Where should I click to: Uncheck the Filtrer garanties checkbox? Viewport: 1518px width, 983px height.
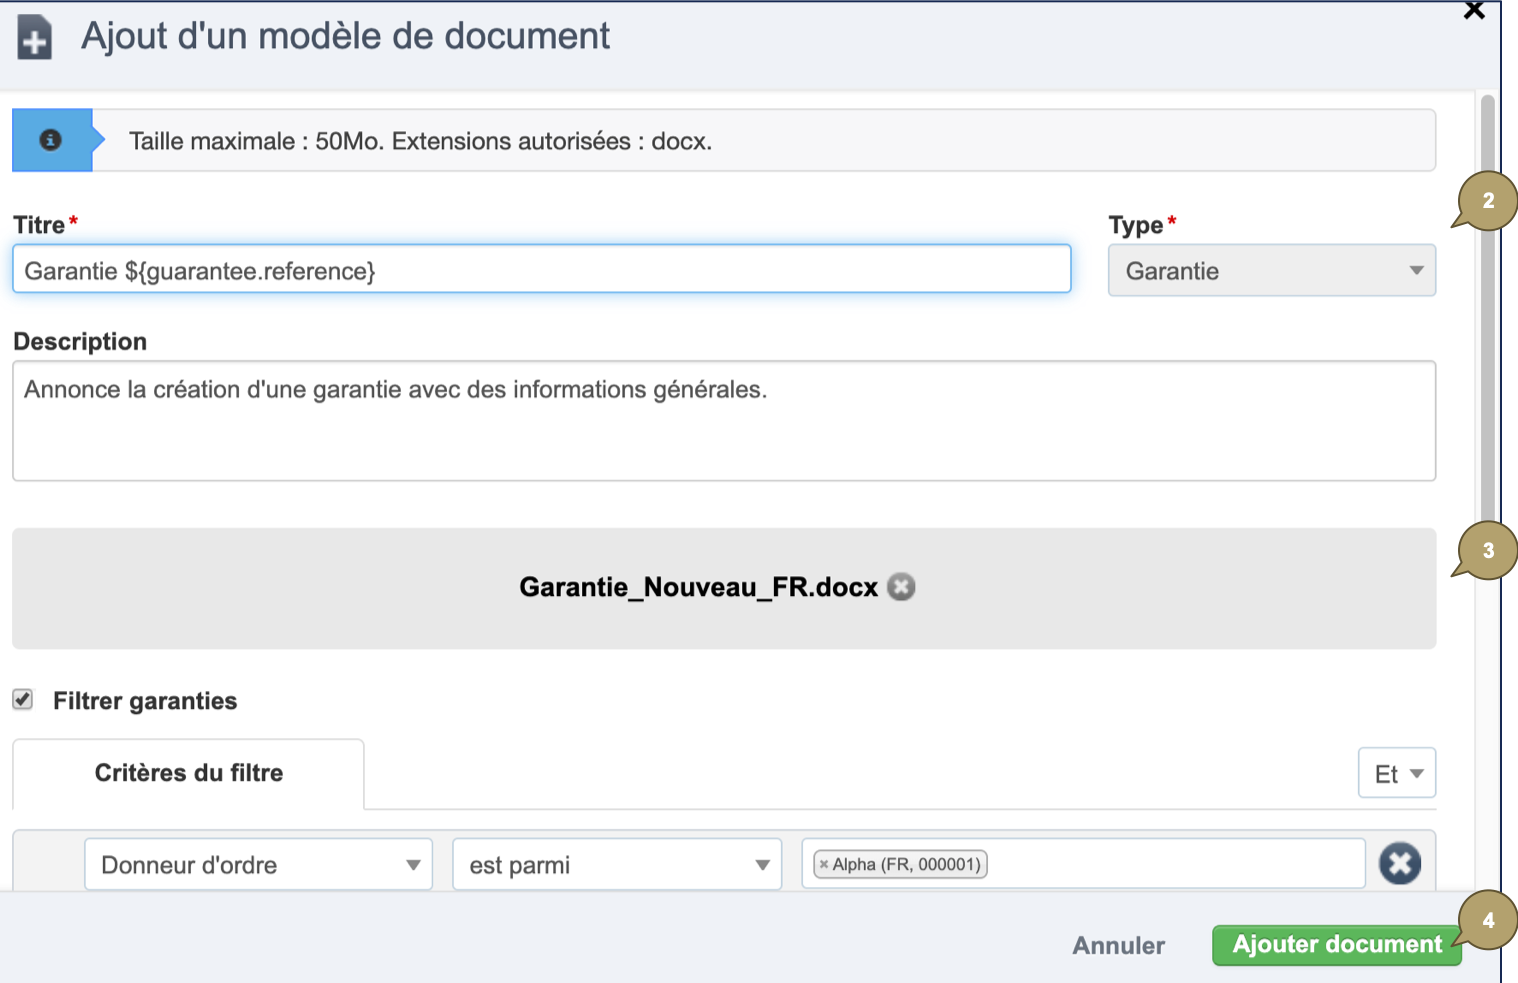22,700
